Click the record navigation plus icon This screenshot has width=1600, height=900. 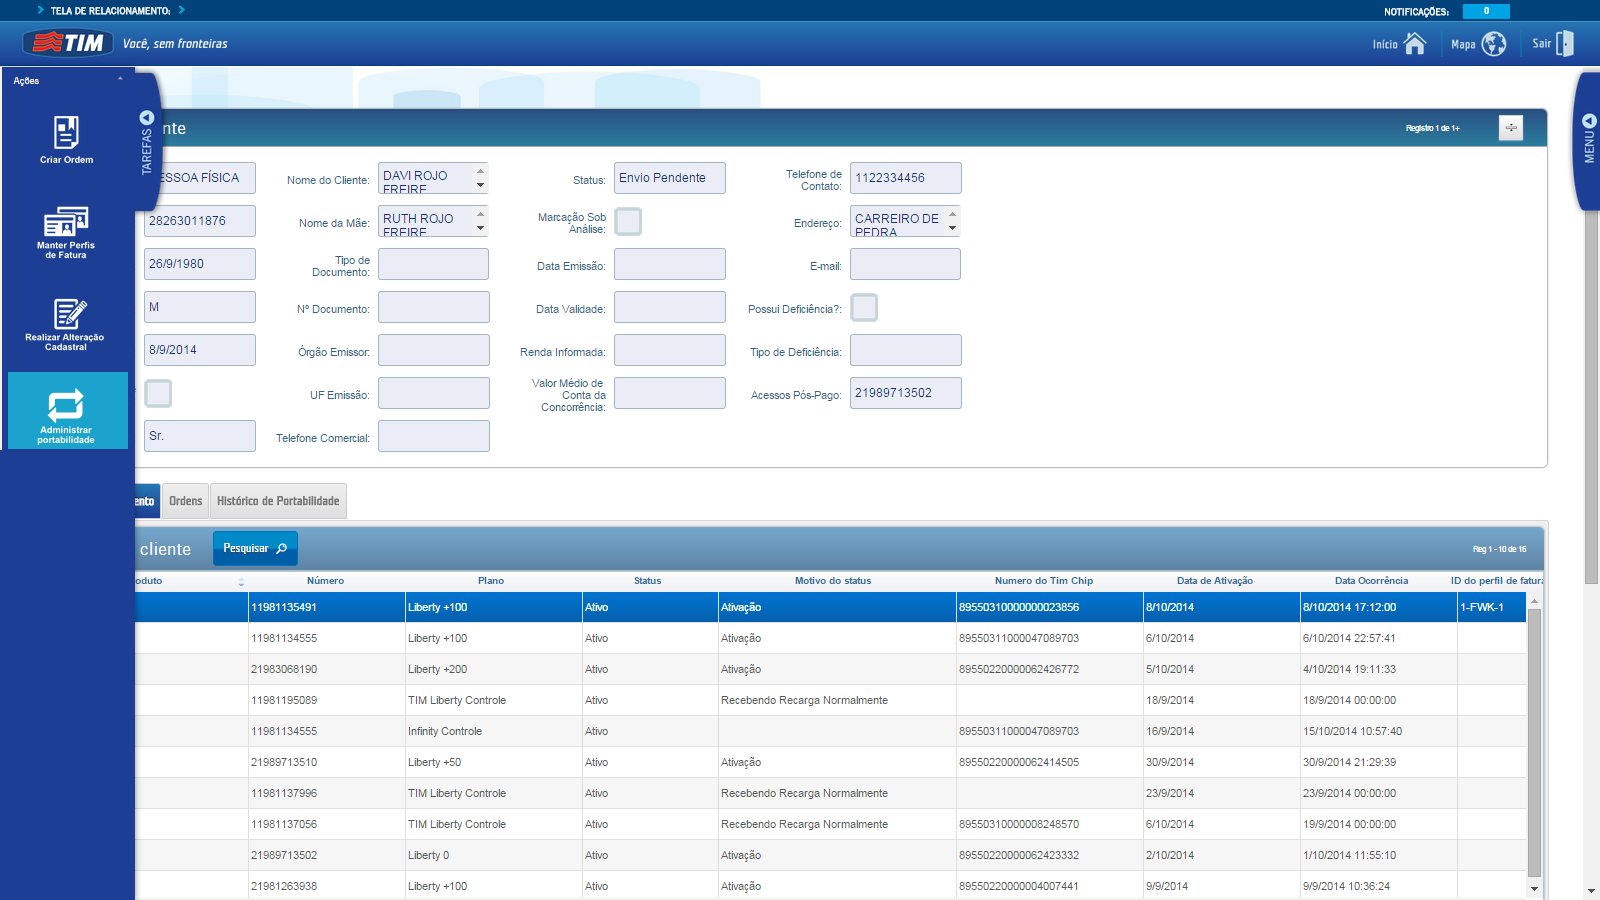point(1511,128)
